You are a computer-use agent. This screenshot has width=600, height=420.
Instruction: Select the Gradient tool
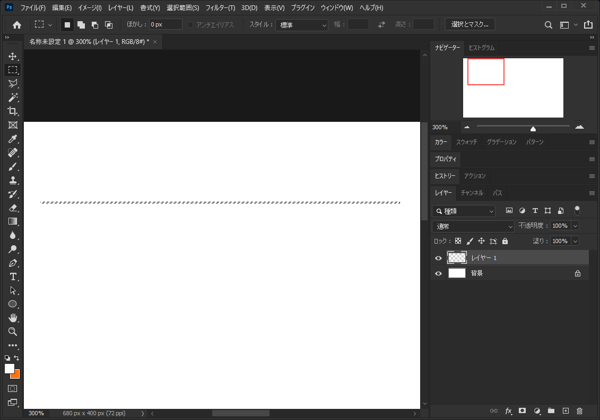pos(13,221)
